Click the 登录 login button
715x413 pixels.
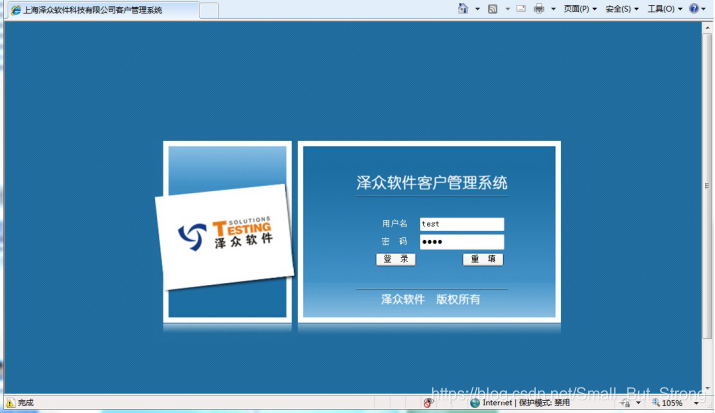(396, 259)
